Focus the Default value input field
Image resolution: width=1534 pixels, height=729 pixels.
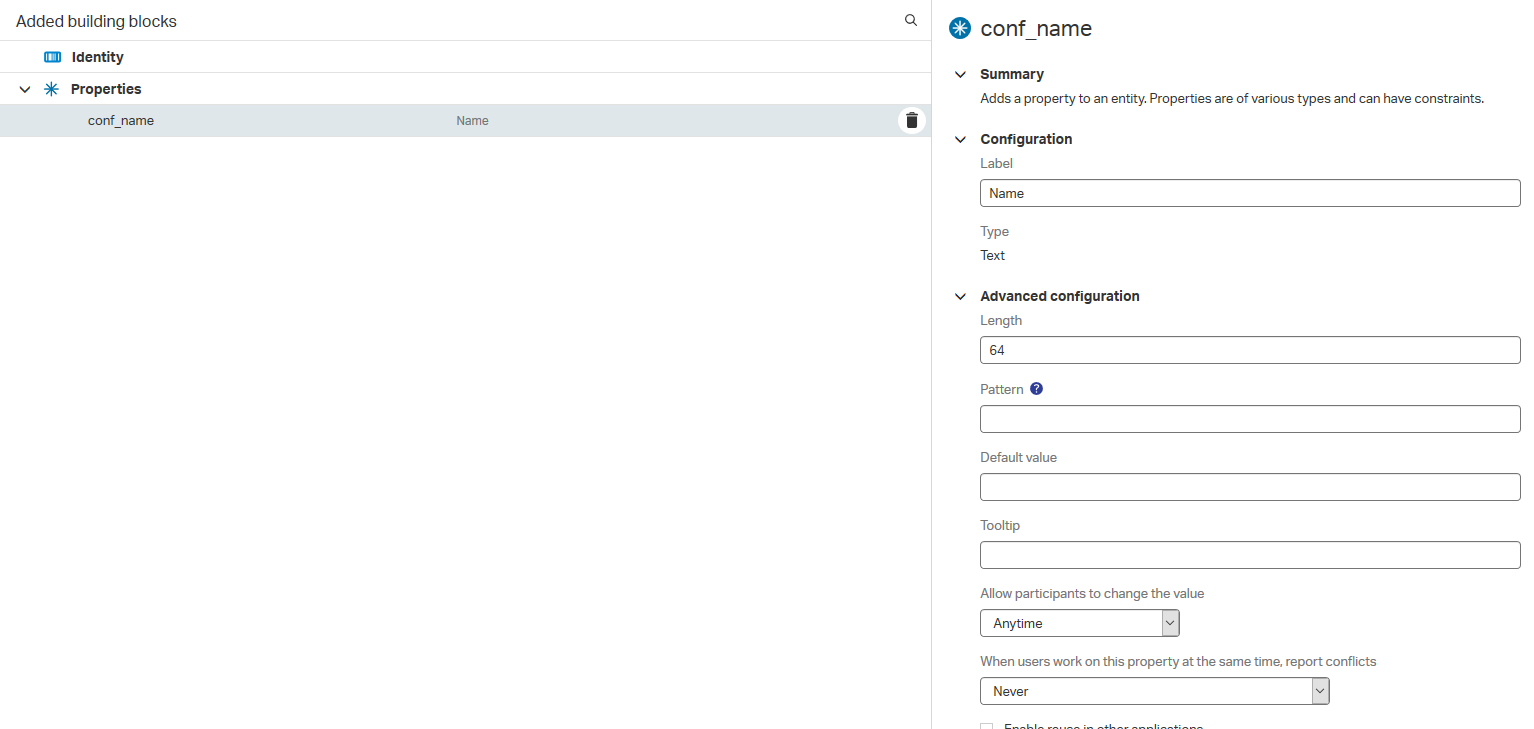pyautogui.click(x=1249, y=487)
